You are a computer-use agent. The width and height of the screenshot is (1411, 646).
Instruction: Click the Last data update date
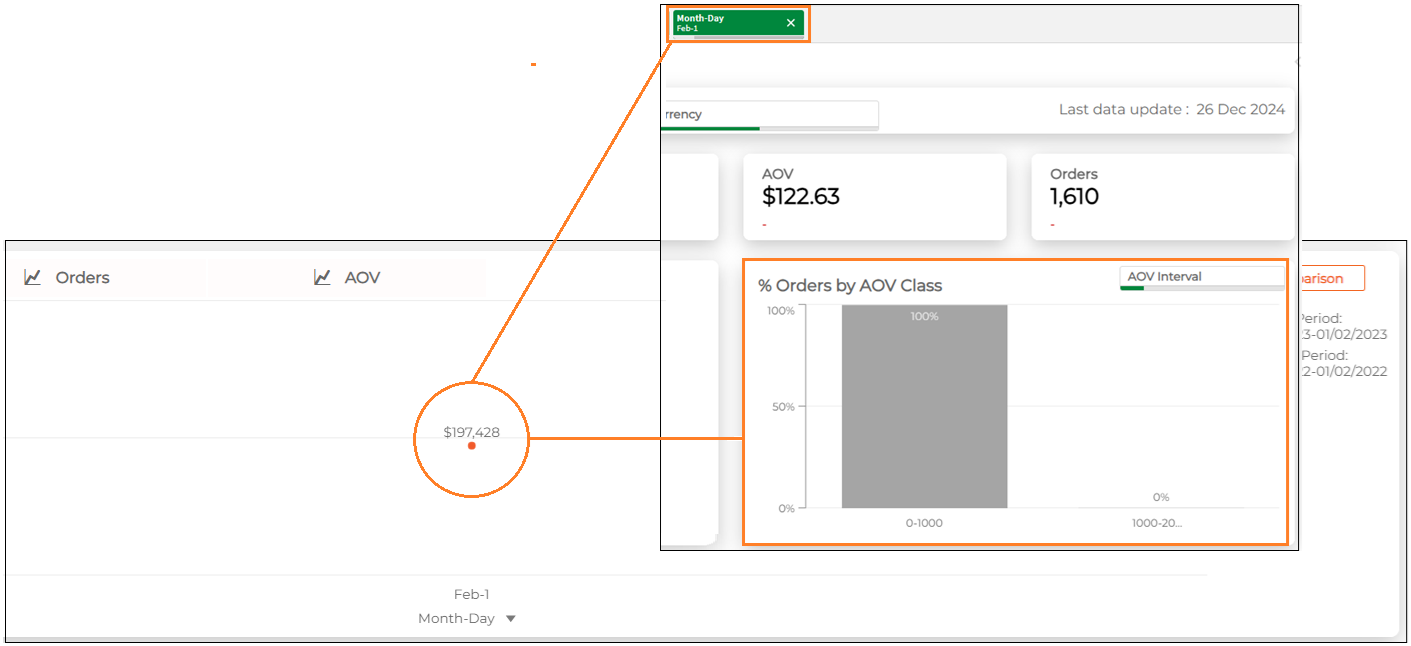(1240, 110)
